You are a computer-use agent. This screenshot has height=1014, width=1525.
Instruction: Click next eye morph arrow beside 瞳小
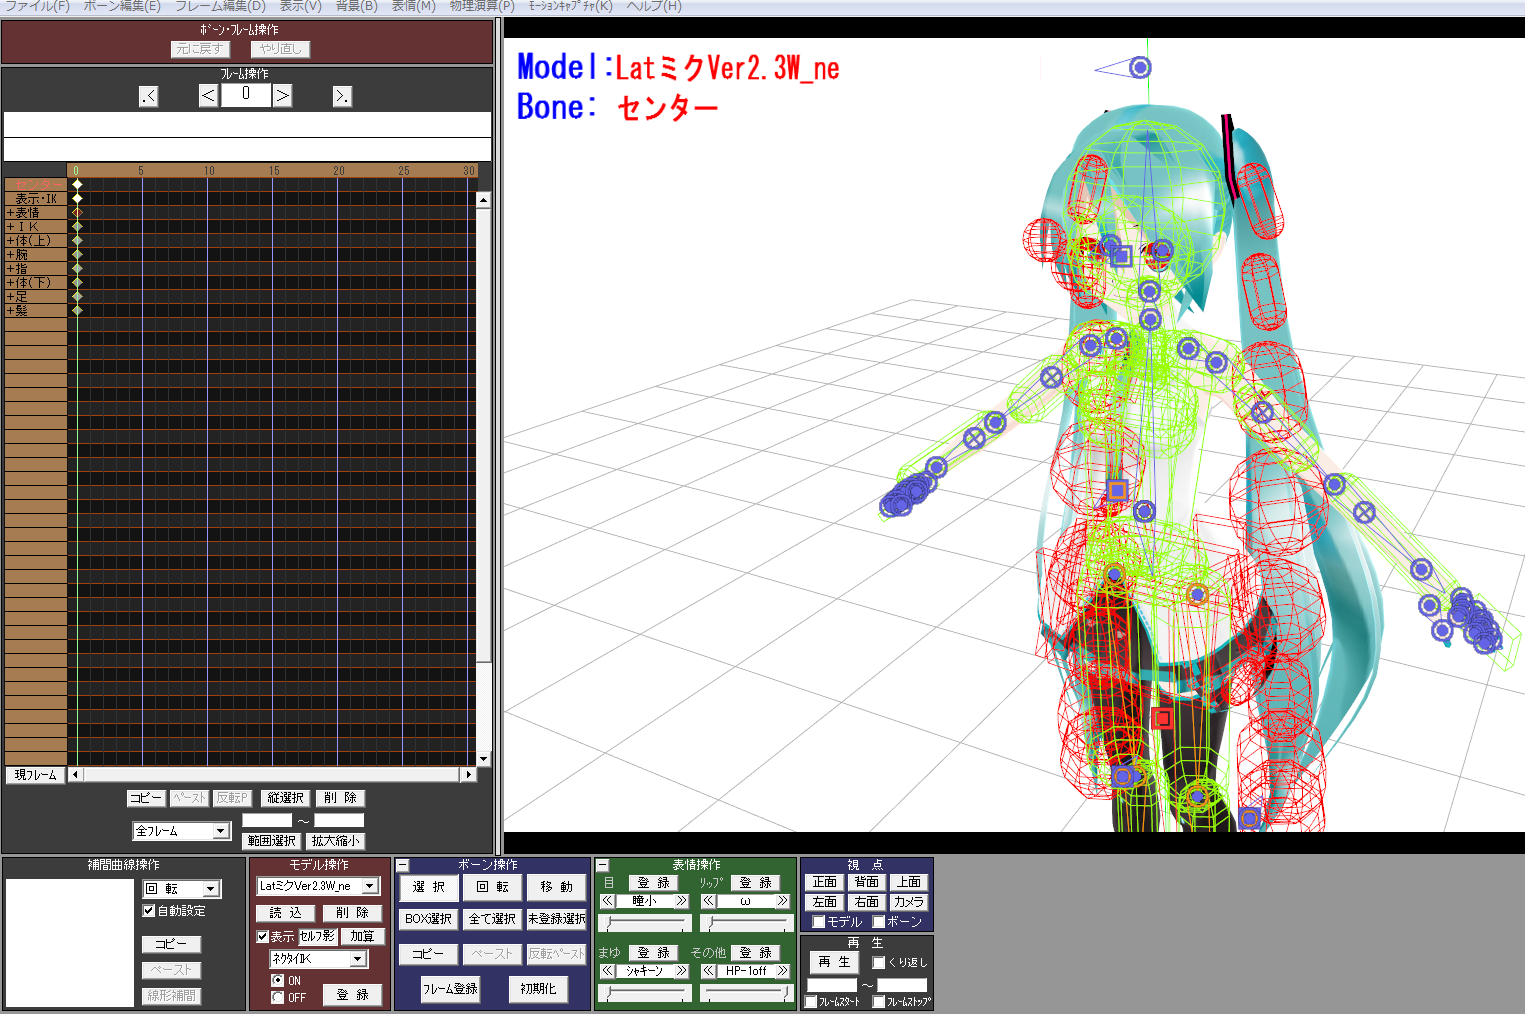[x=682, y=901]
